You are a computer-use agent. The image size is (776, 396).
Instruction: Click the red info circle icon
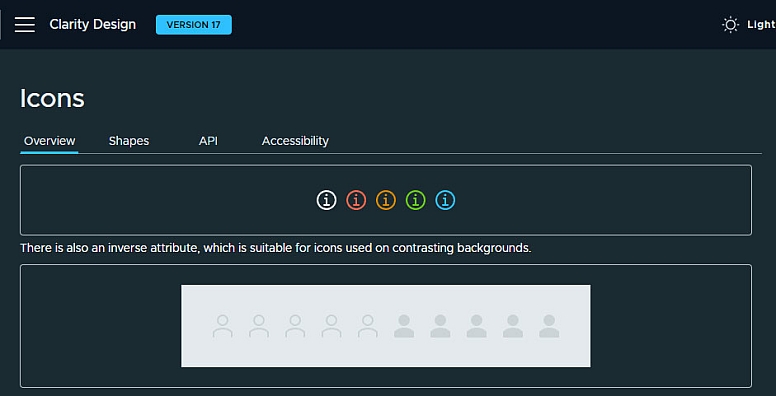click(x=356, y=200)
